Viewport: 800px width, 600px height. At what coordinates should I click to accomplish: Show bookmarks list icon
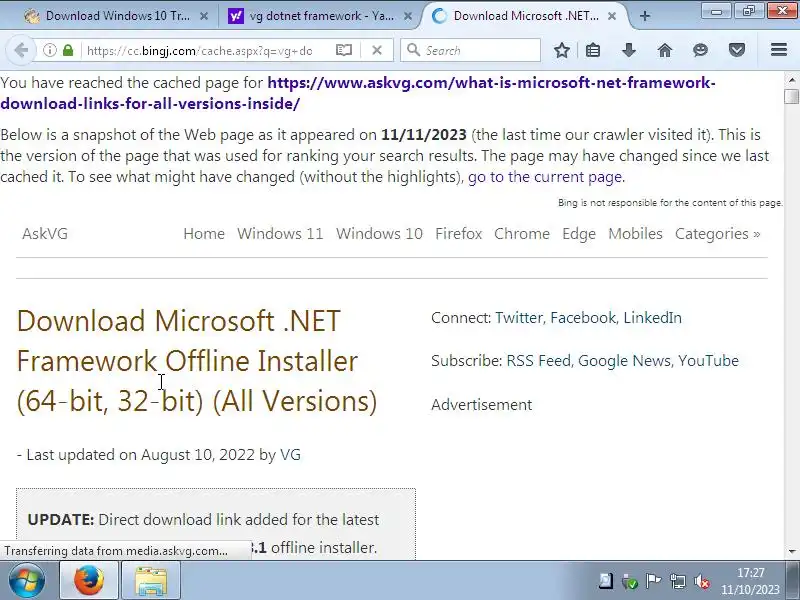coord(593,50)
